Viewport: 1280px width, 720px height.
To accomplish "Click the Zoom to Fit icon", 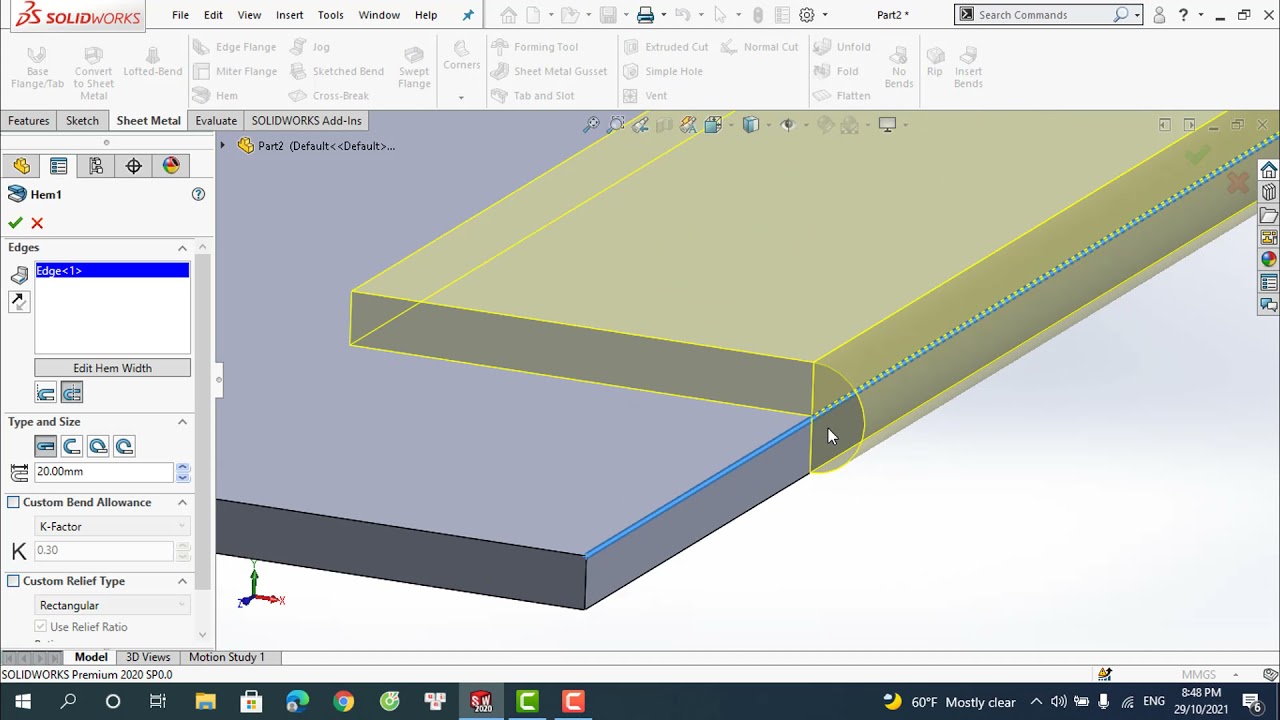I will pos(592,125).
